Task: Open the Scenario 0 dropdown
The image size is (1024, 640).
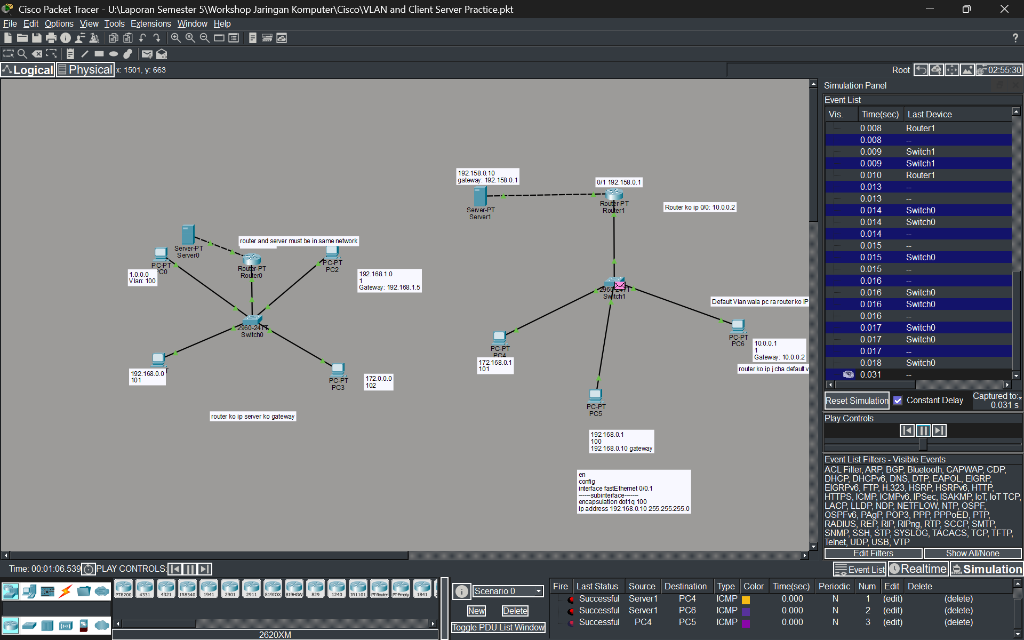Action: pyautogui.click(x=508, y=591)
